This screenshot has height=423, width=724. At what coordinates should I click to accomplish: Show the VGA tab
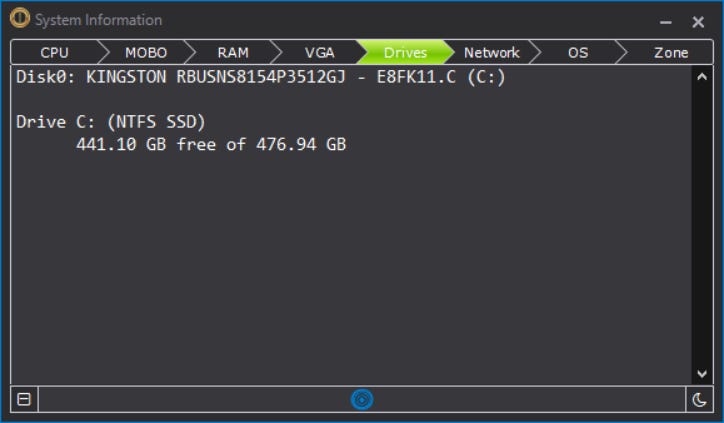[320, 52]
